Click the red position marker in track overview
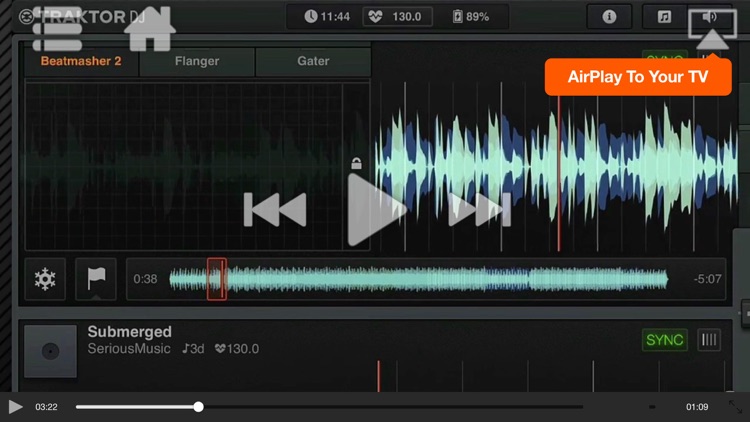750x422 pixels. point(217,279)
